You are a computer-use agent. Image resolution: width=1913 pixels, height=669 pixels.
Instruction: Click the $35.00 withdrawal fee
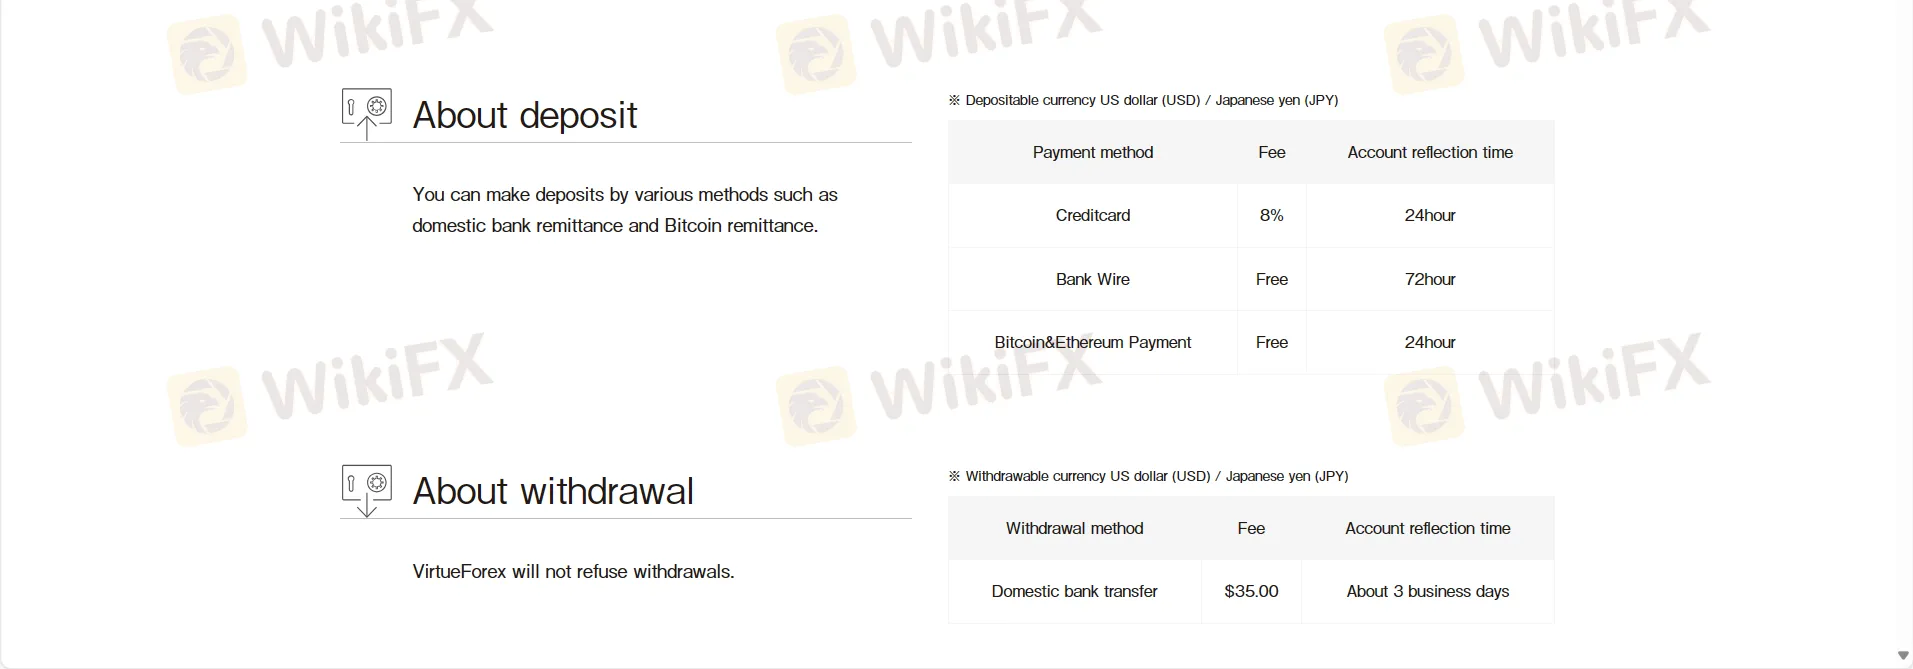click(x=1251, y=591)
